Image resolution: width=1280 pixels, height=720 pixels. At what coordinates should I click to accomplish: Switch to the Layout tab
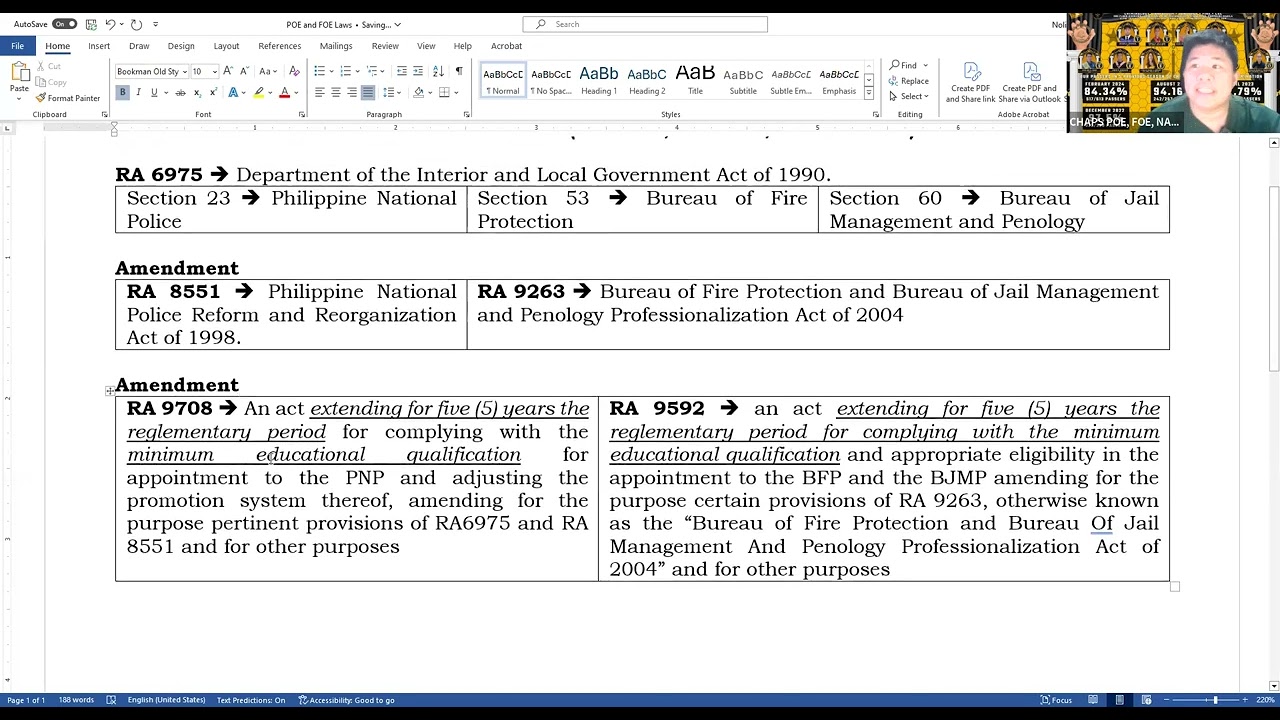click(x=226, y=46)
